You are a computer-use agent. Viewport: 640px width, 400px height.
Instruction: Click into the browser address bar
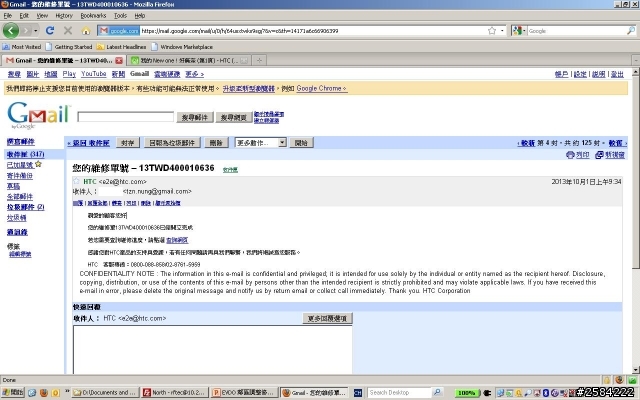pyautogui.click(x=313, y=31)
